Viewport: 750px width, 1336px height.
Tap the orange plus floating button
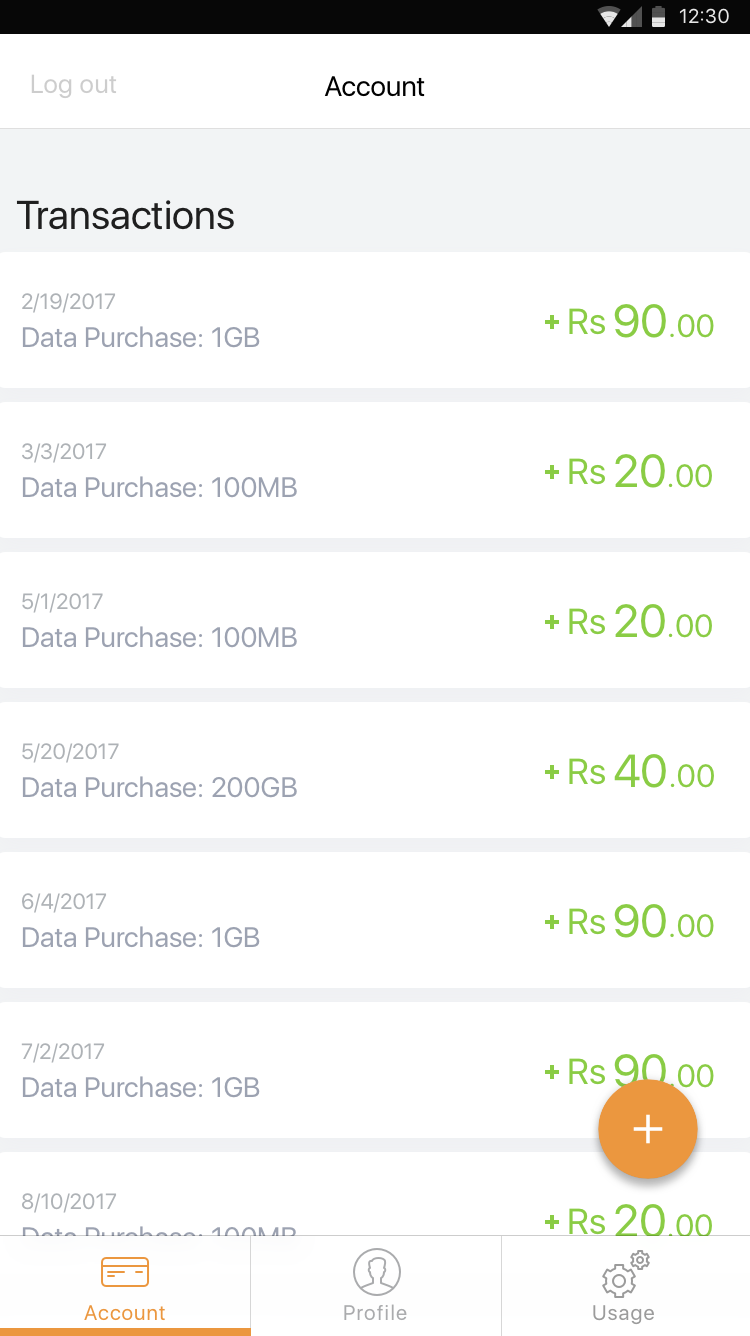(x=647, y=1129)
